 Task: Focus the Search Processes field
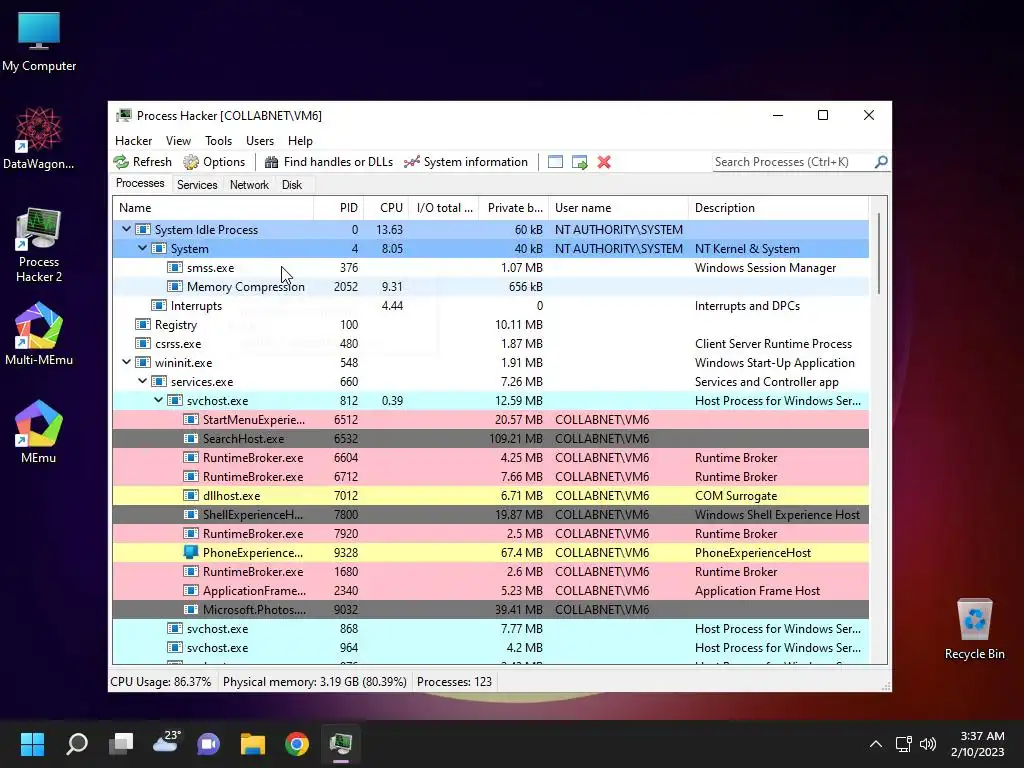tap(793, 161)
